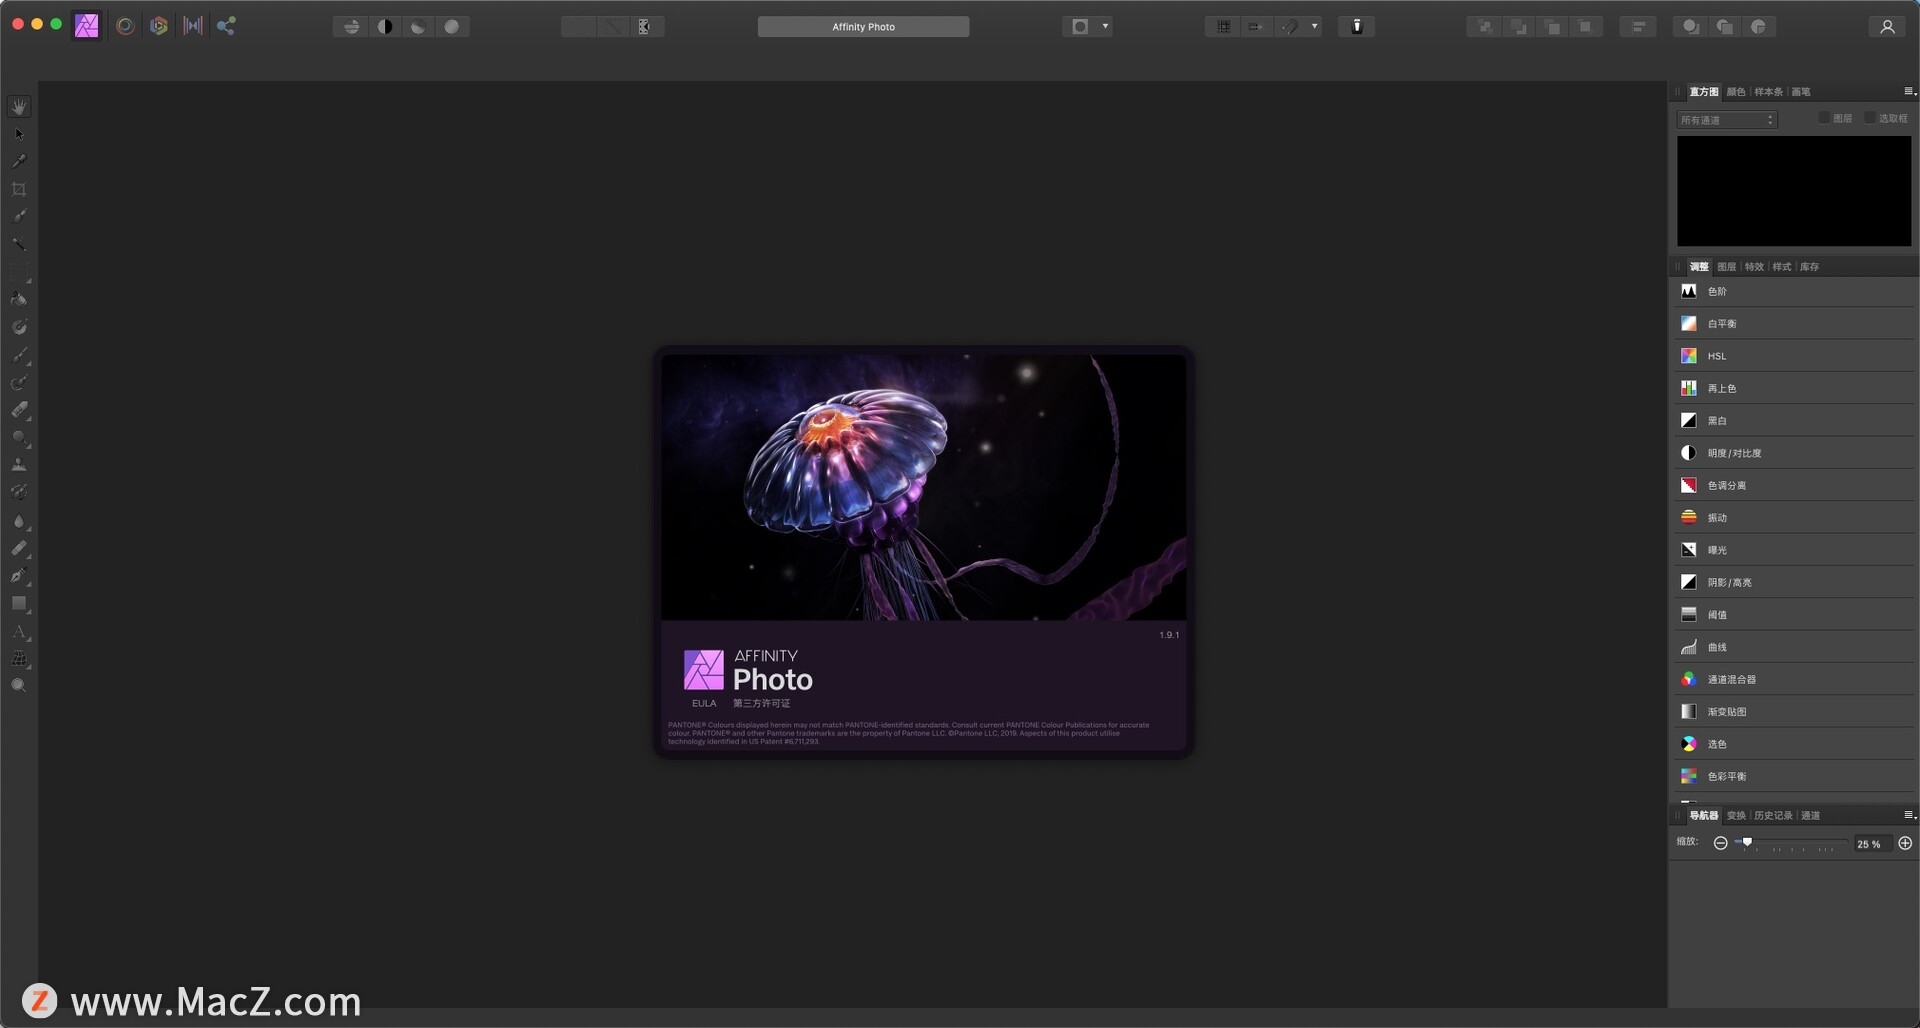Click the zoom in plus button
Image resolution: width=1920 pixels, height=1028 pixels.
point(1905,844)
